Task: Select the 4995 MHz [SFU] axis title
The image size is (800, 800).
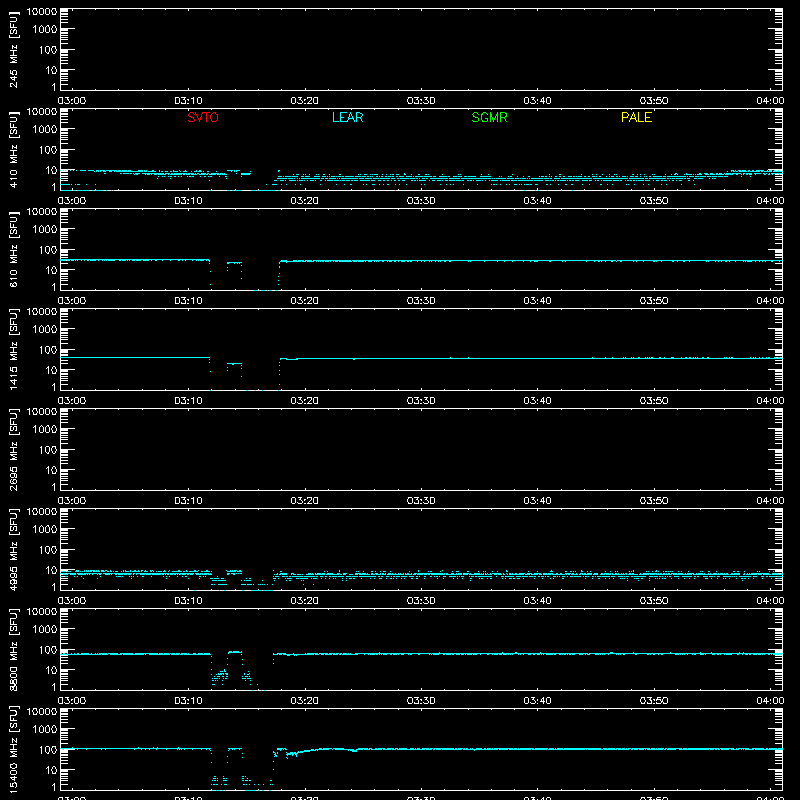Action: pos(13,549)
